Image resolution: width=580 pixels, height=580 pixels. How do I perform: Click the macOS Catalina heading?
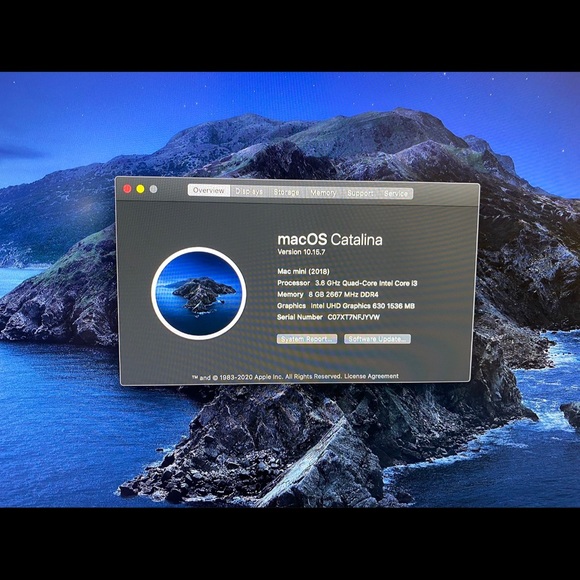[x=330, y=240]
